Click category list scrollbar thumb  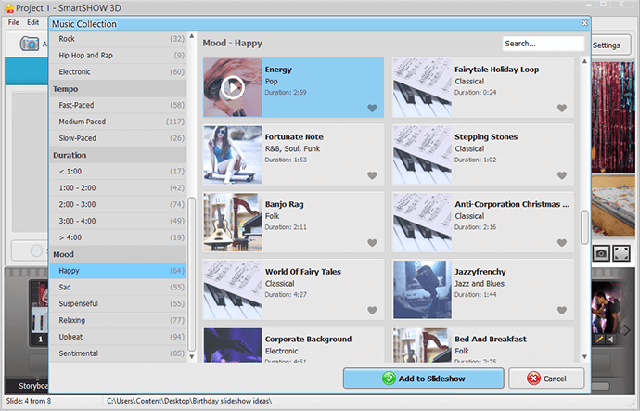tap(191, 274)
